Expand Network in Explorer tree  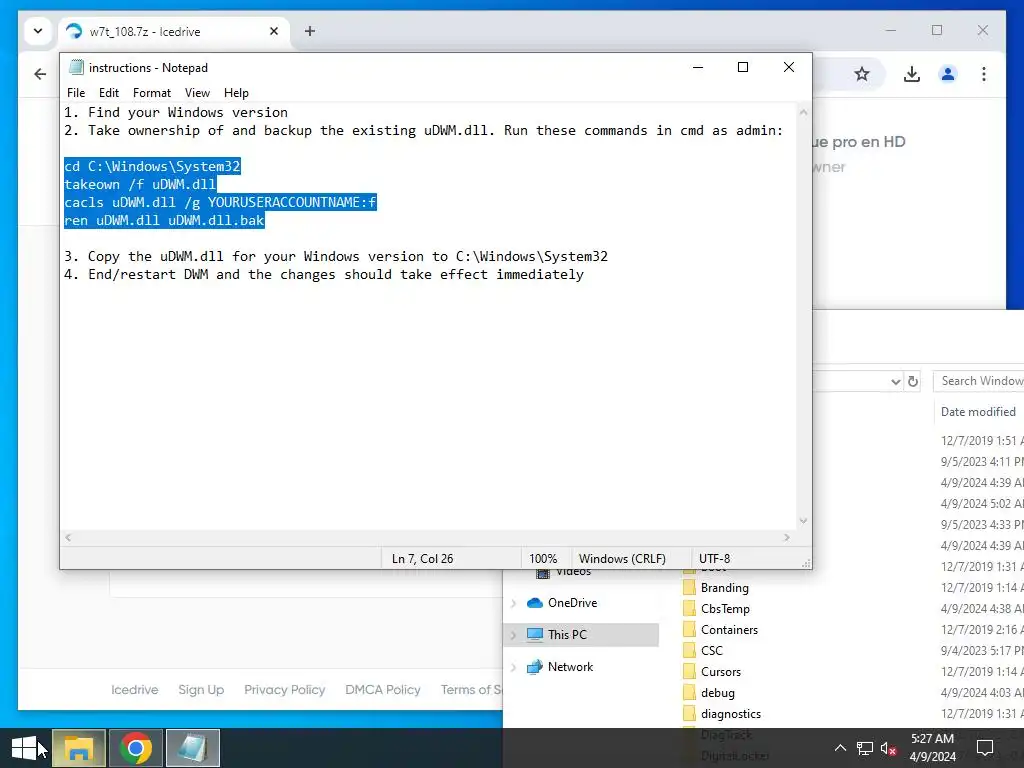coord(514,667)
